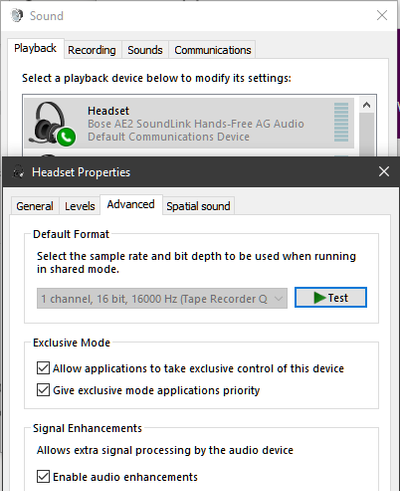Screen dimensions: 400x491
Task: Switch to the Recording tab
Action: [x=92, y=50]
